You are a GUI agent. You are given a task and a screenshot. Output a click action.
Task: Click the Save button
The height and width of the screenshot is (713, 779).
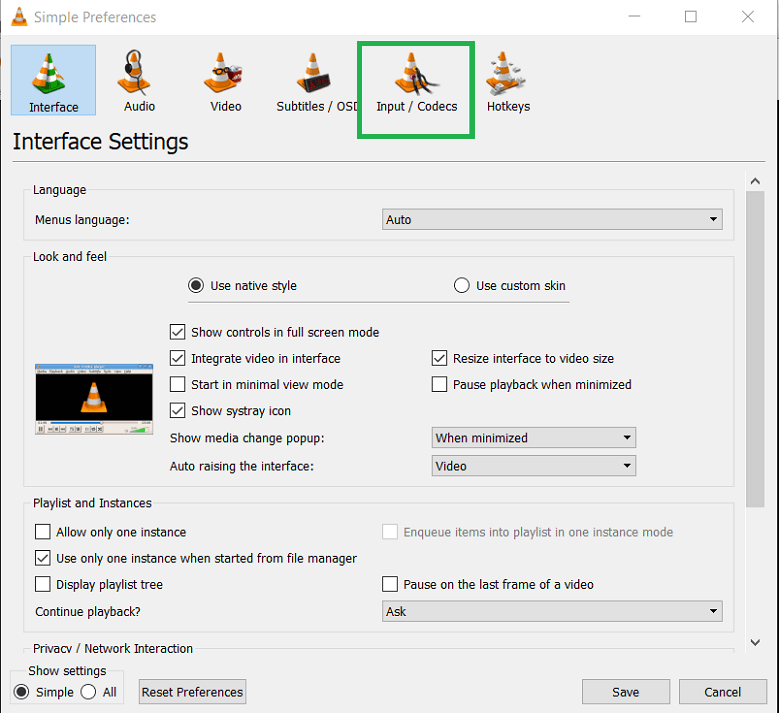pos(625,692)
